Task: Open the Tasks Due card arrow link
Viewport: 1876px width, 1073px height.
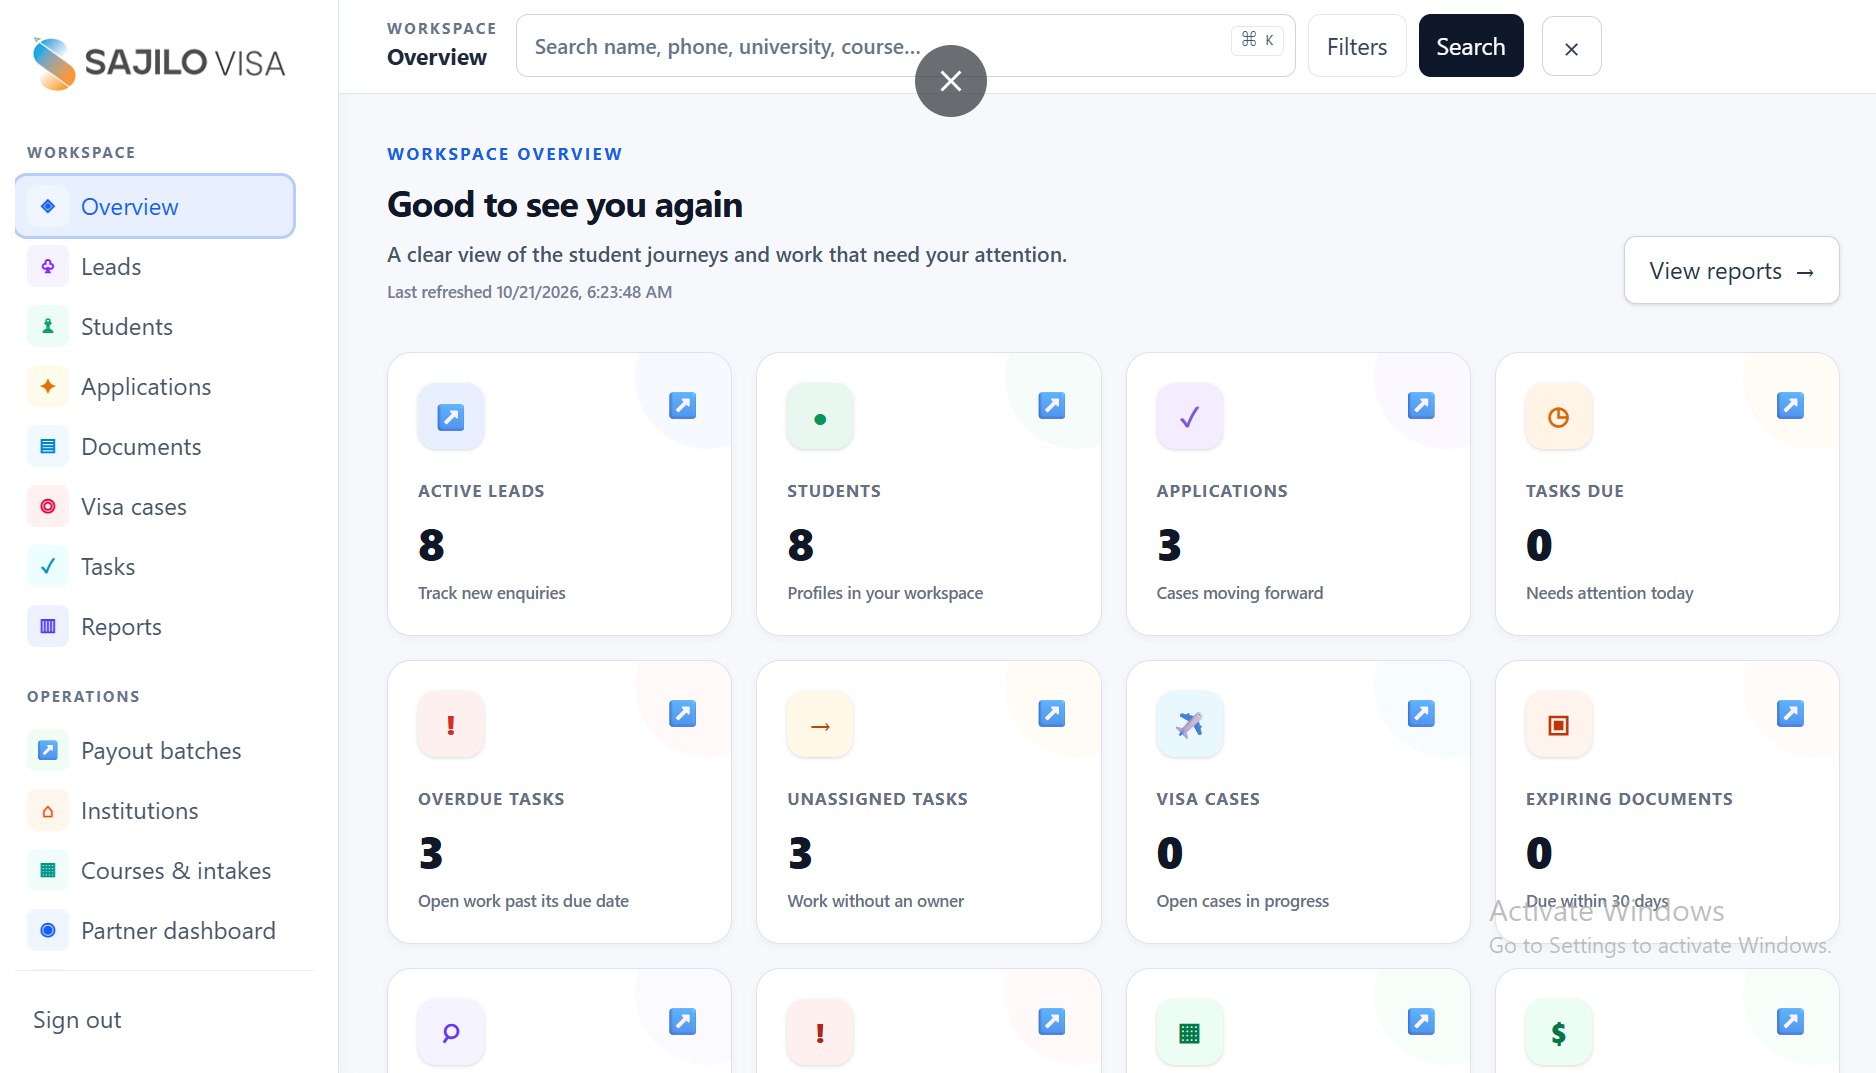Action: (1790, 405)
